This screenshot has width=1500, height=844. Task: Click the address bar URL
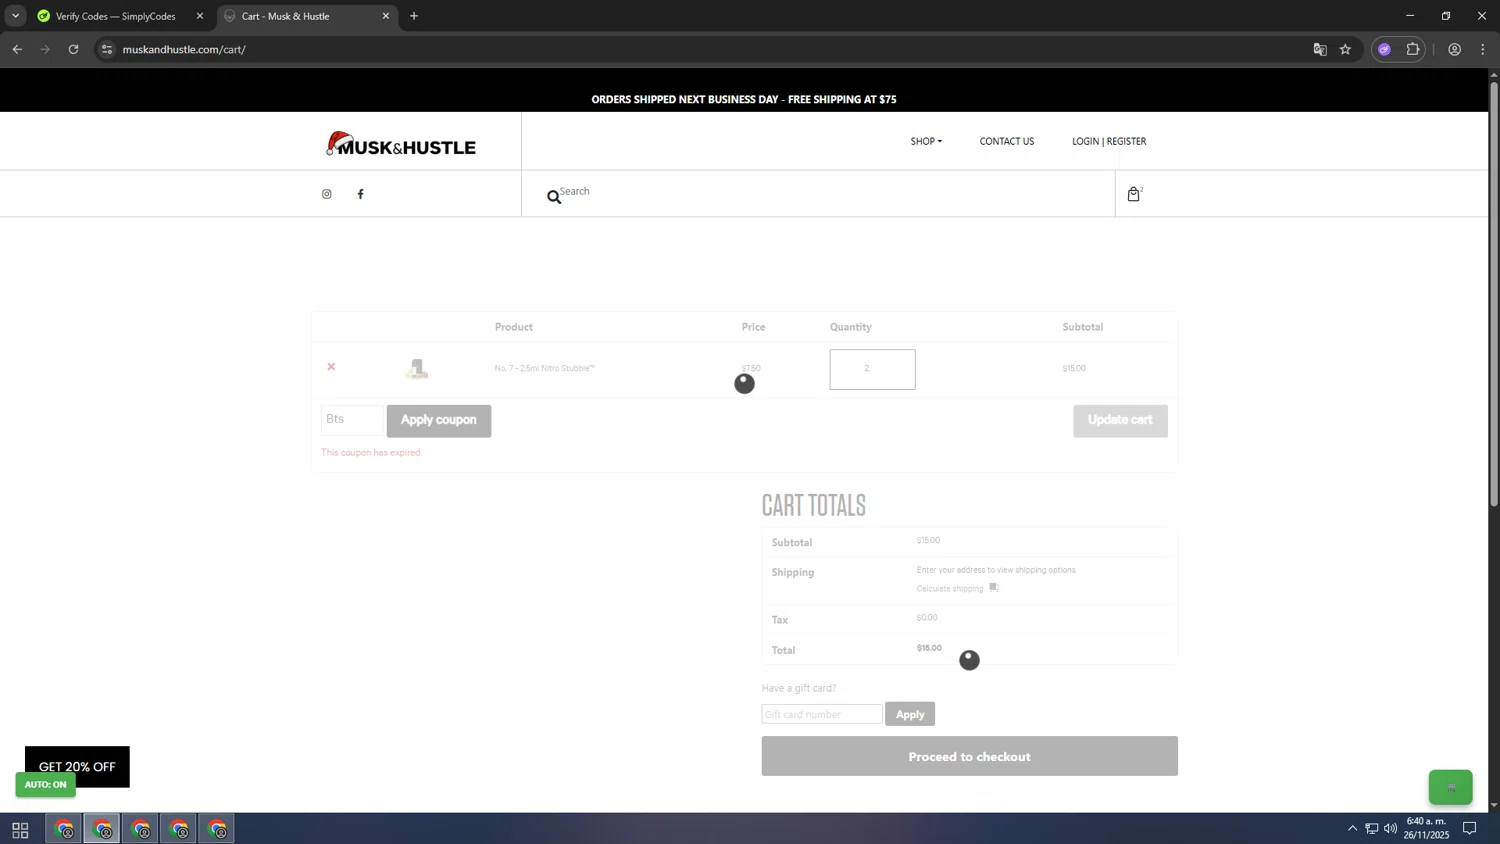coord(184,49)
